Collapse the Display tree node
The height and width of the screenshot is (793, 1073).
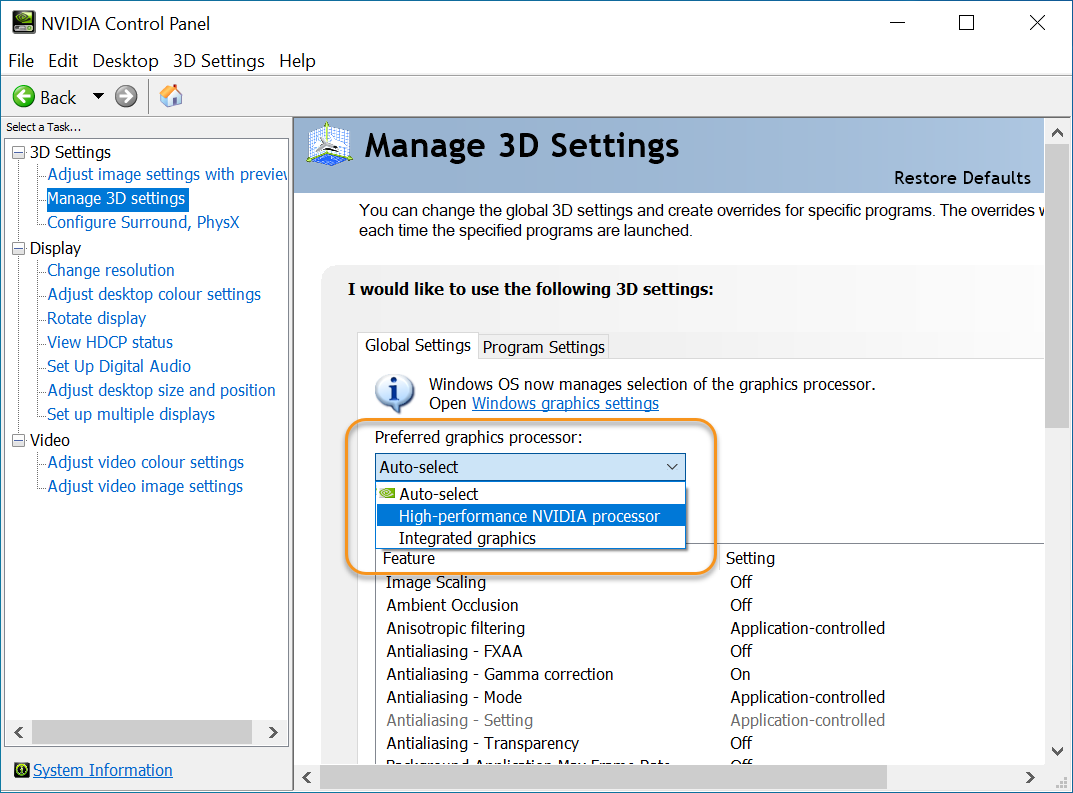[x=19, y=248]
